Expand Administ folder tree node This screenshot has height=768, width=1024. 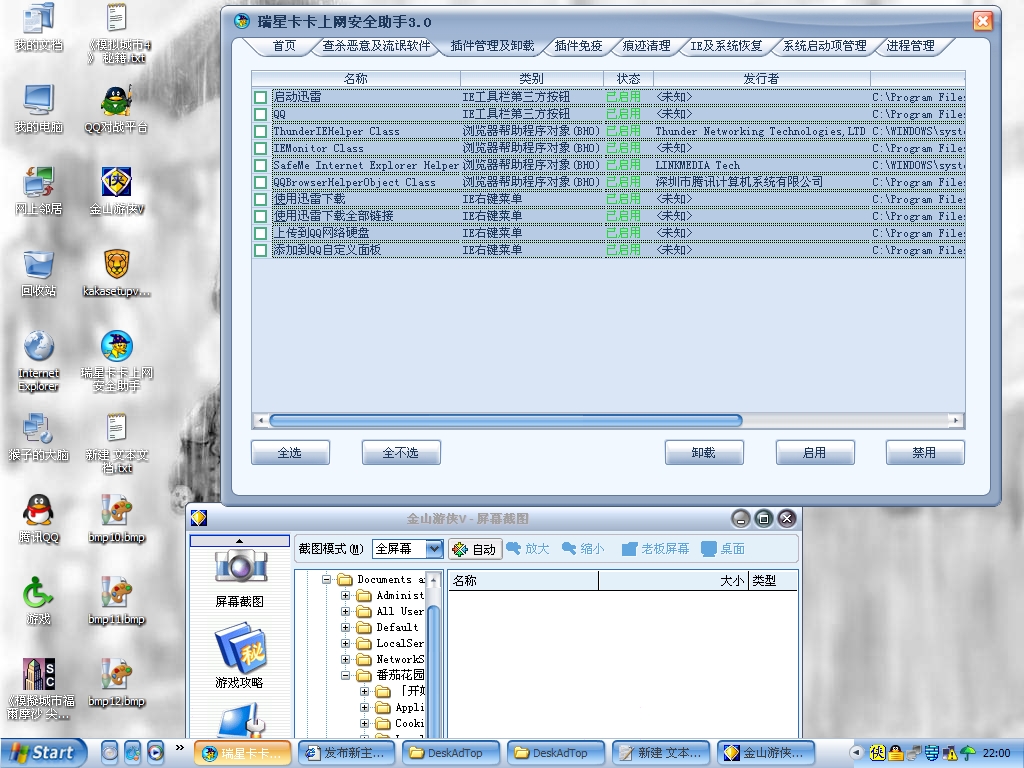pos(345,595)
